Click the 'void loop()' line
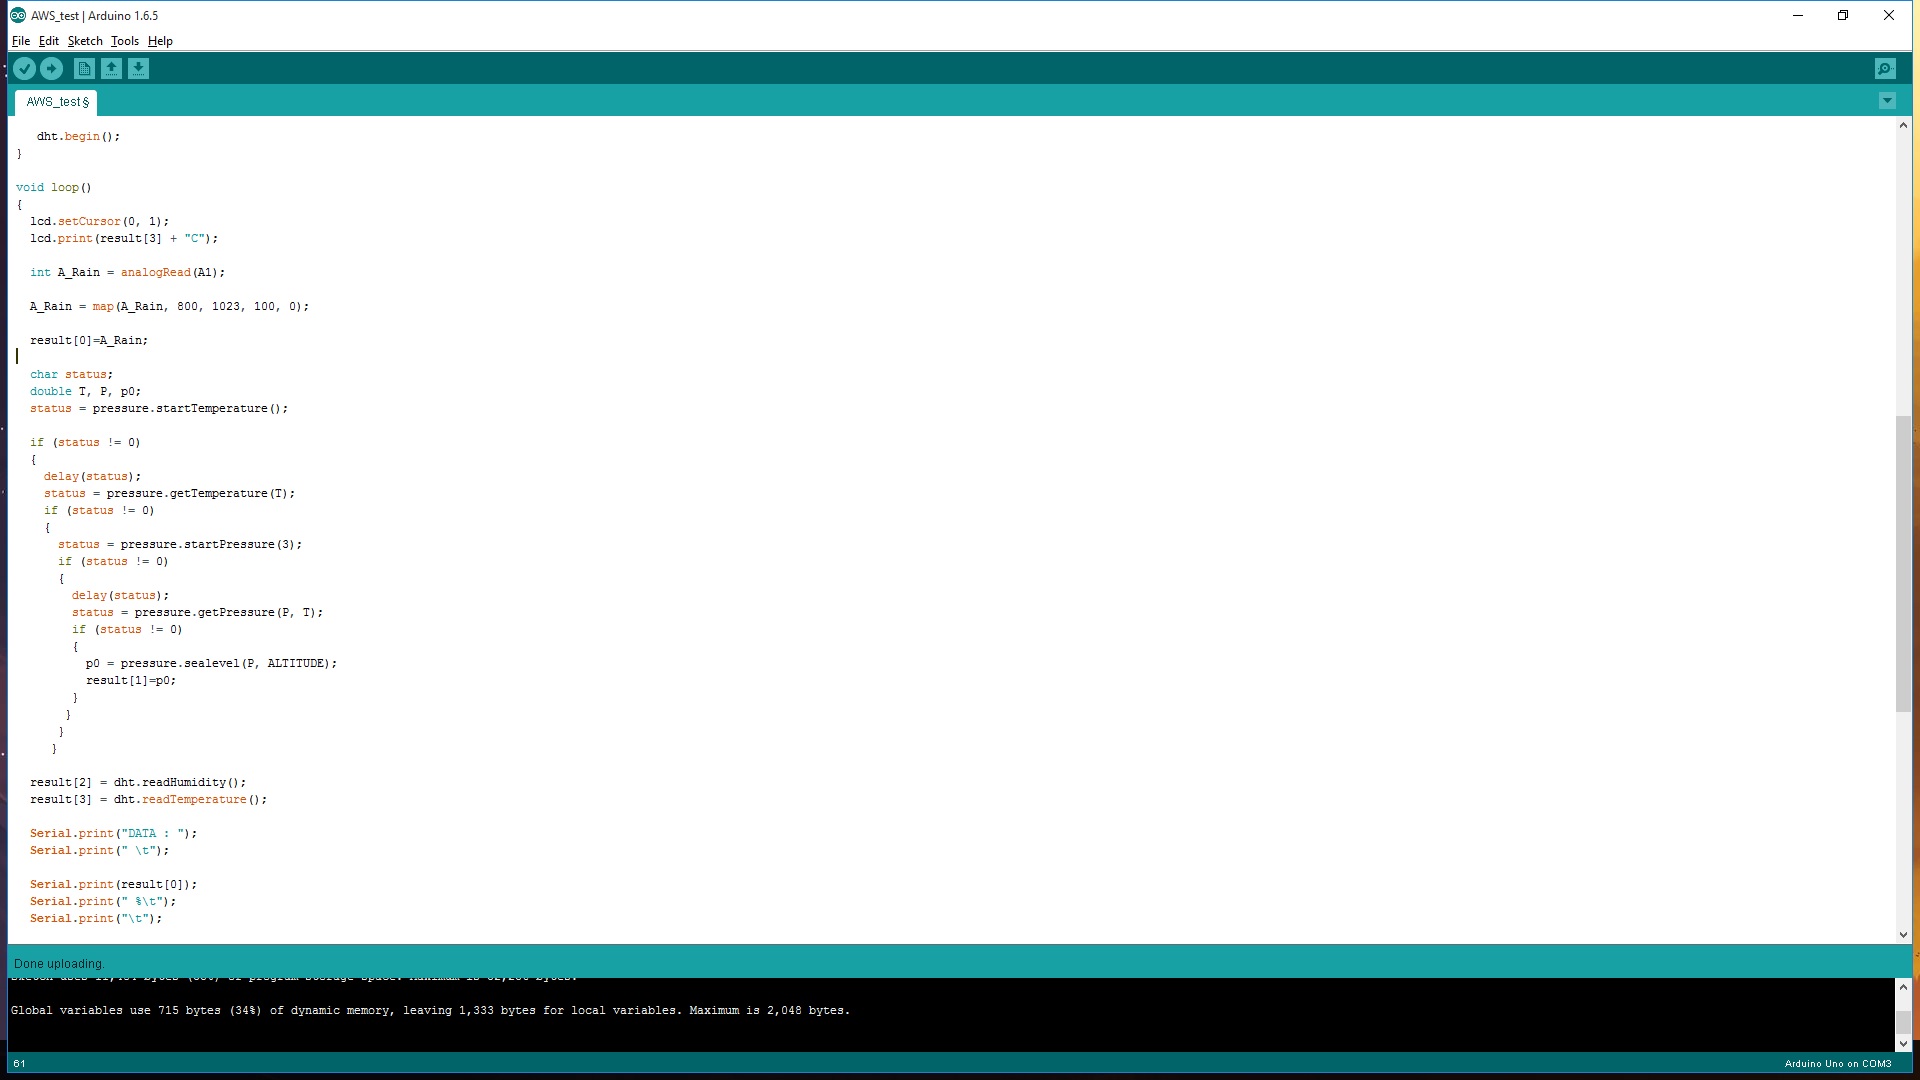1920x1080 pixels. [54, 188]
